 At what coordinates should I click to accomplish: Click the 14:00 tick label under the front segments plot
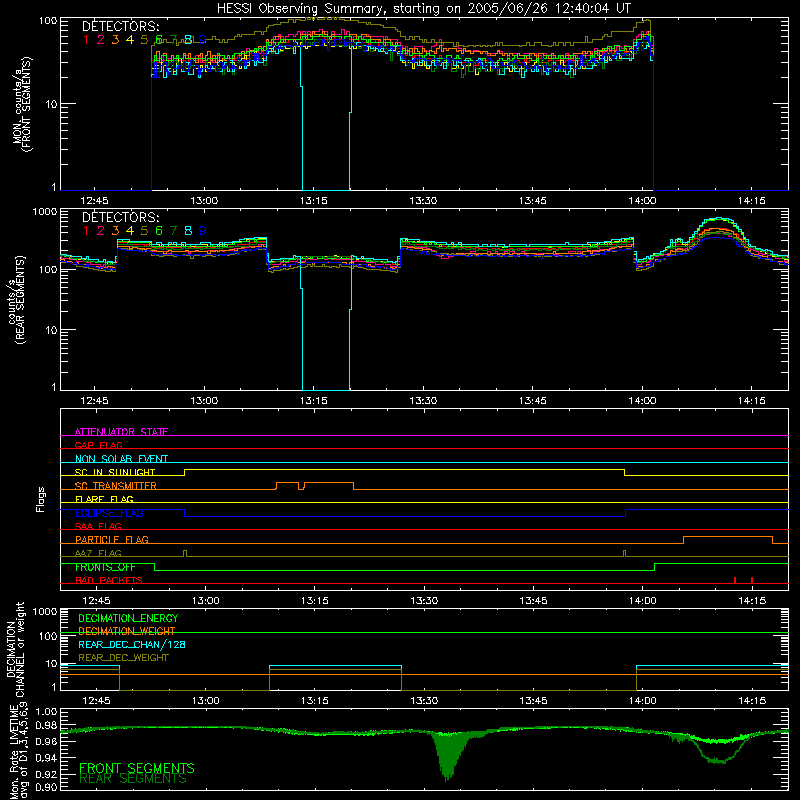[642, 201]
